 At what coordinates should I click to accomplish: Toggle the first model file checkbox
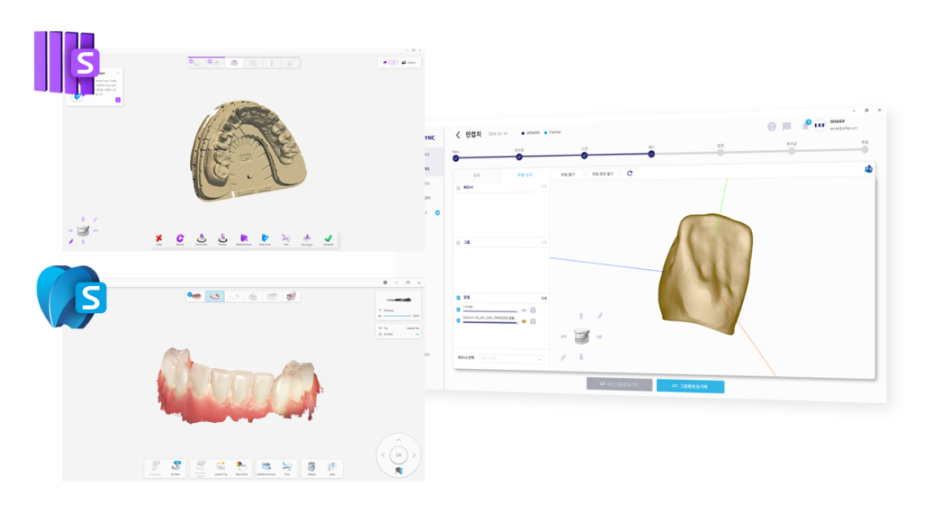tap(458, 311)
